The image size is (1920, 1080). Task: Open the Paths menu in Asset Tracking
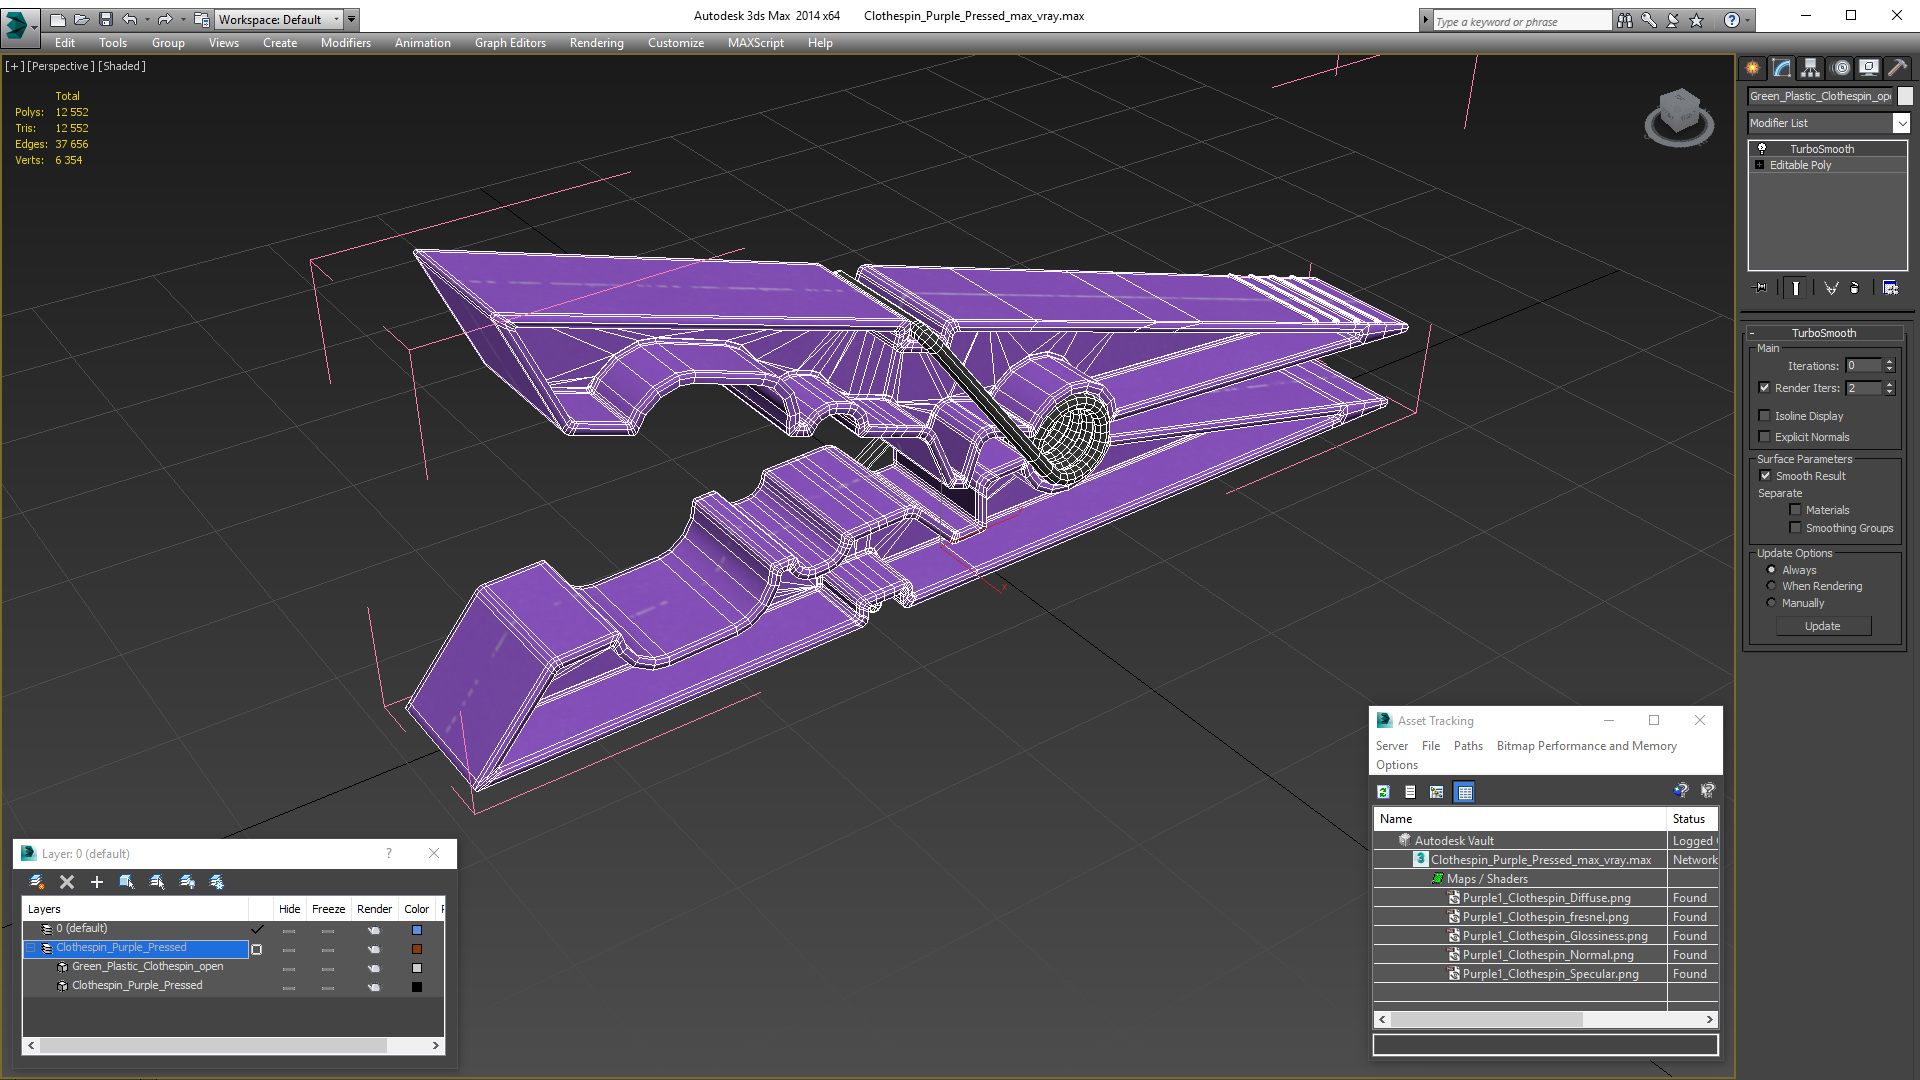pos(1467,746)
